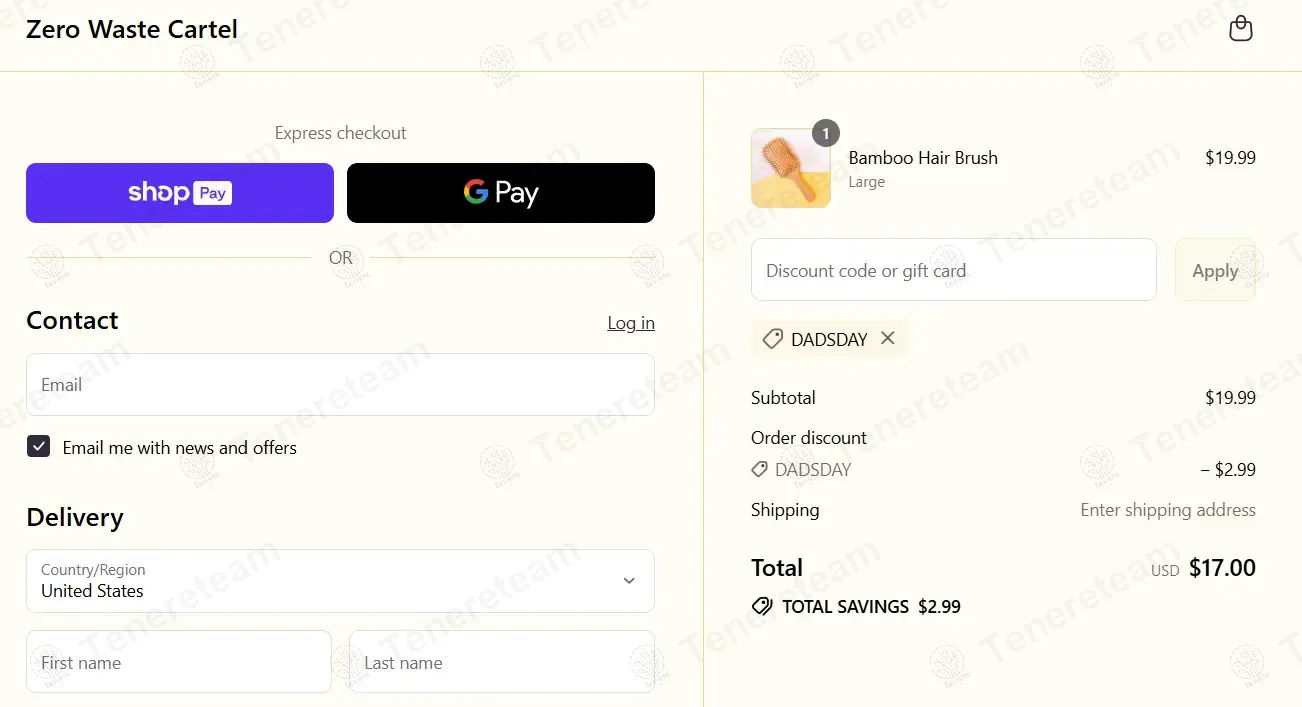
Task: Click the Bamboo Hair Brush thumbnail
Action: point(790,168)
